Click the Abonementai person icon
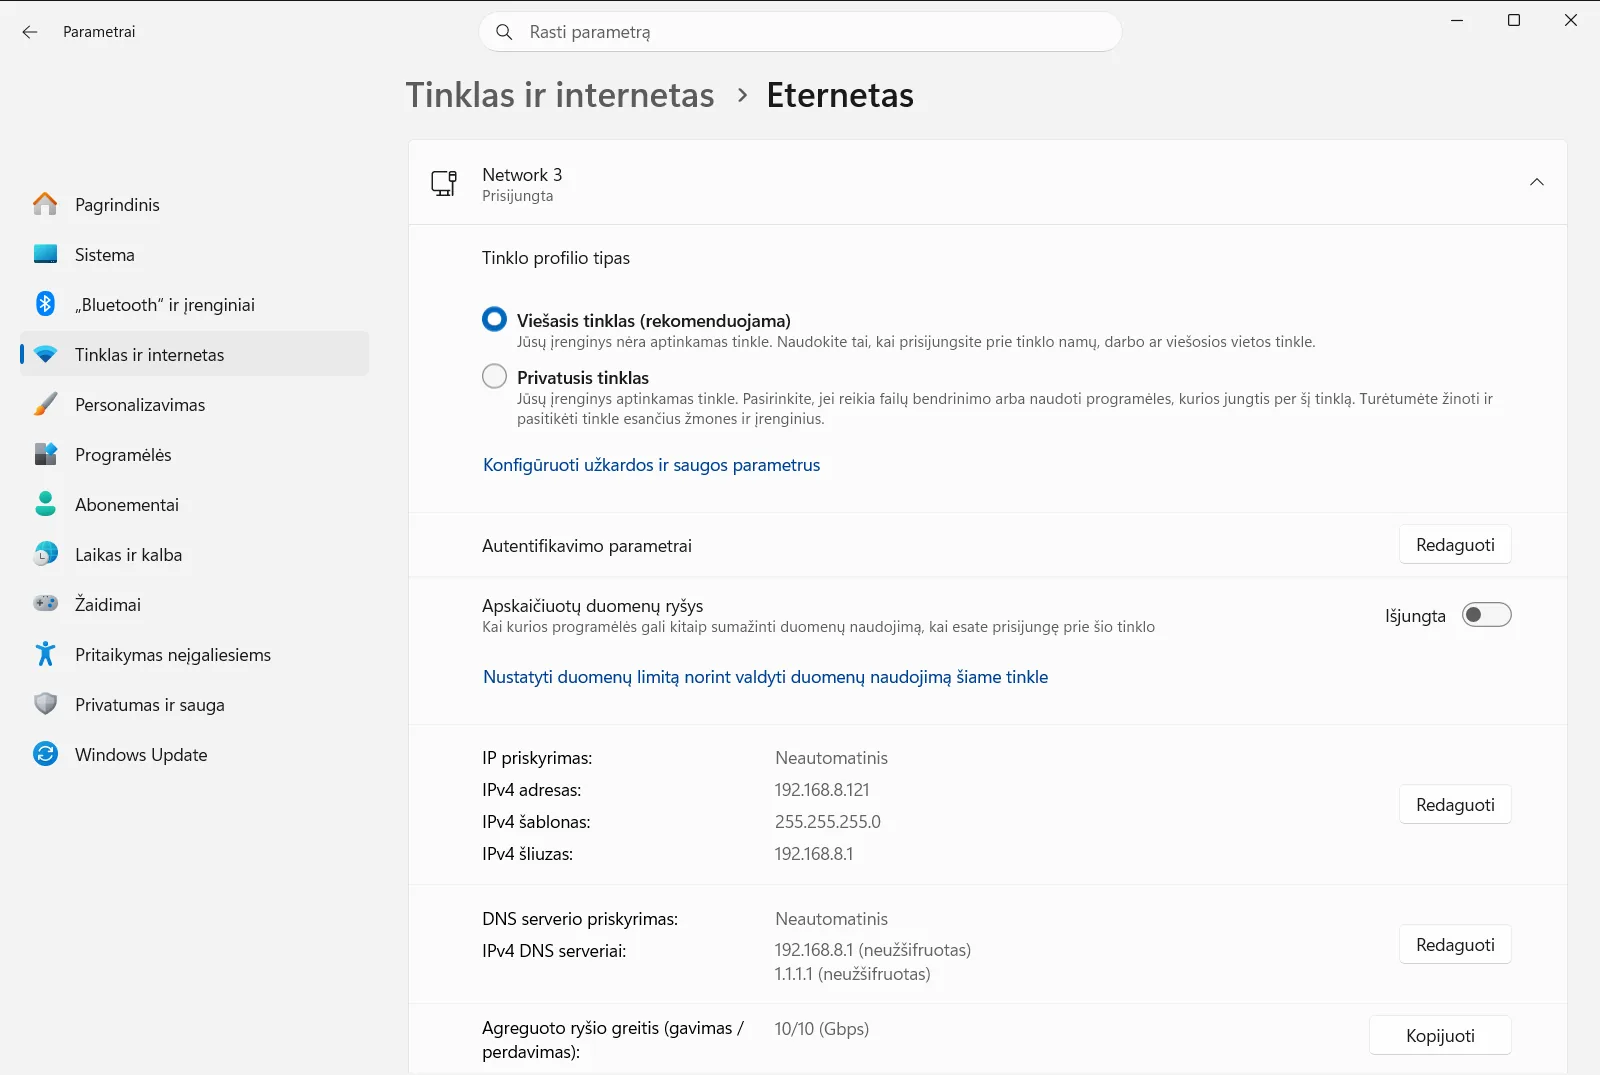 click(x=45, y=504)
